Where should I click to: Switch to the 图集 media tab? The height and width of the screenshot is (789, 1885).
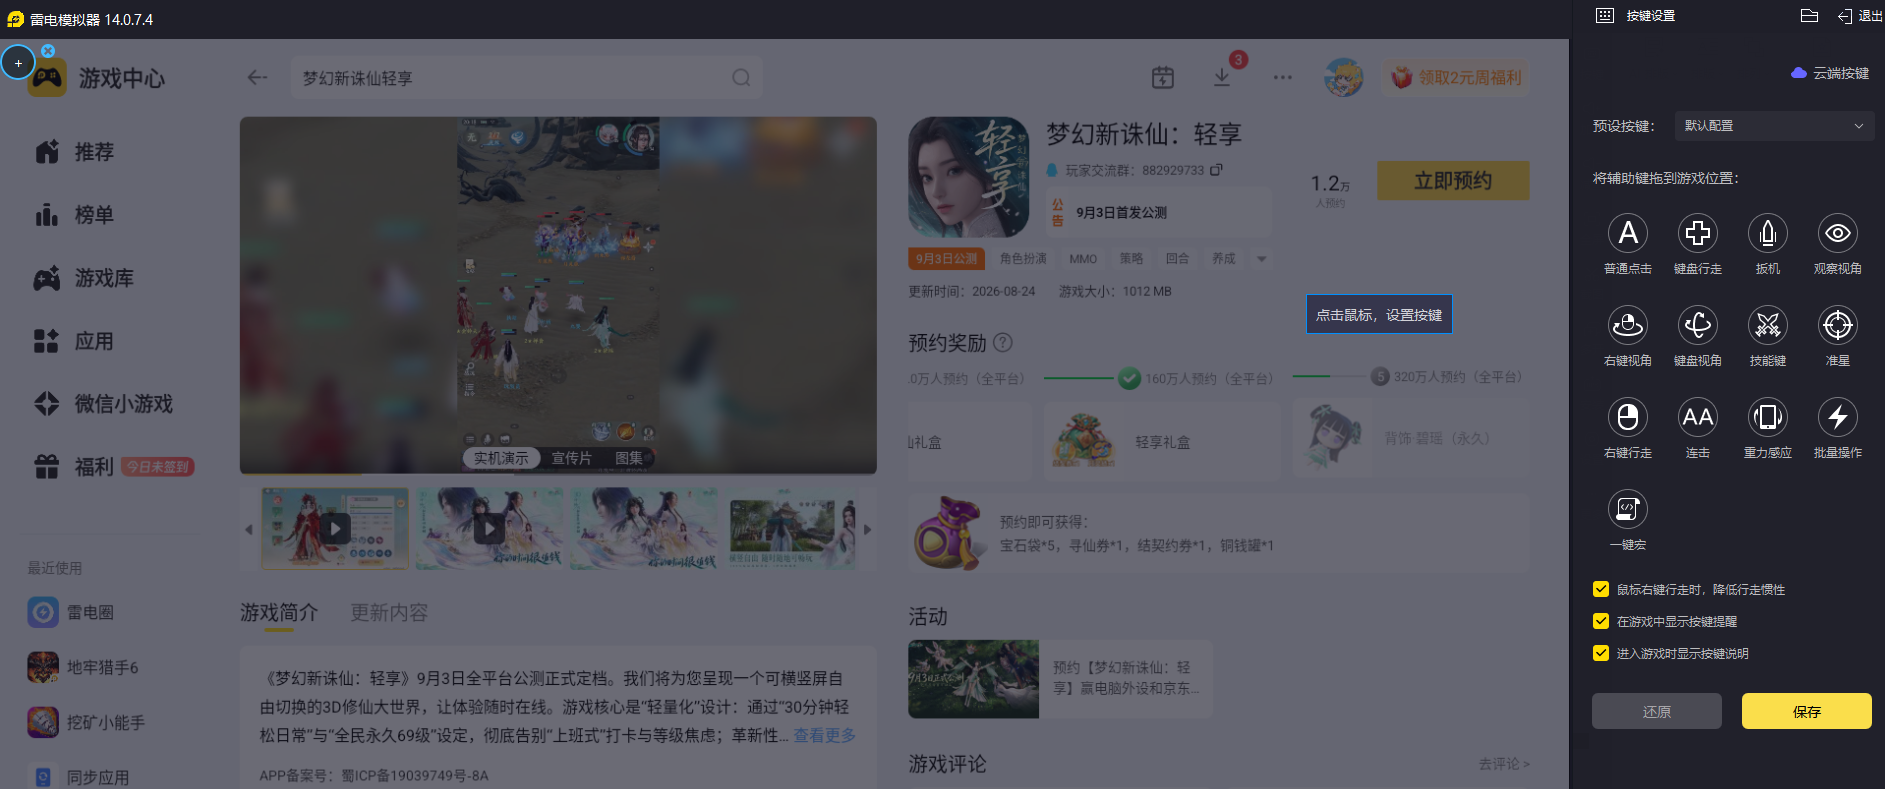click(629, 458)
